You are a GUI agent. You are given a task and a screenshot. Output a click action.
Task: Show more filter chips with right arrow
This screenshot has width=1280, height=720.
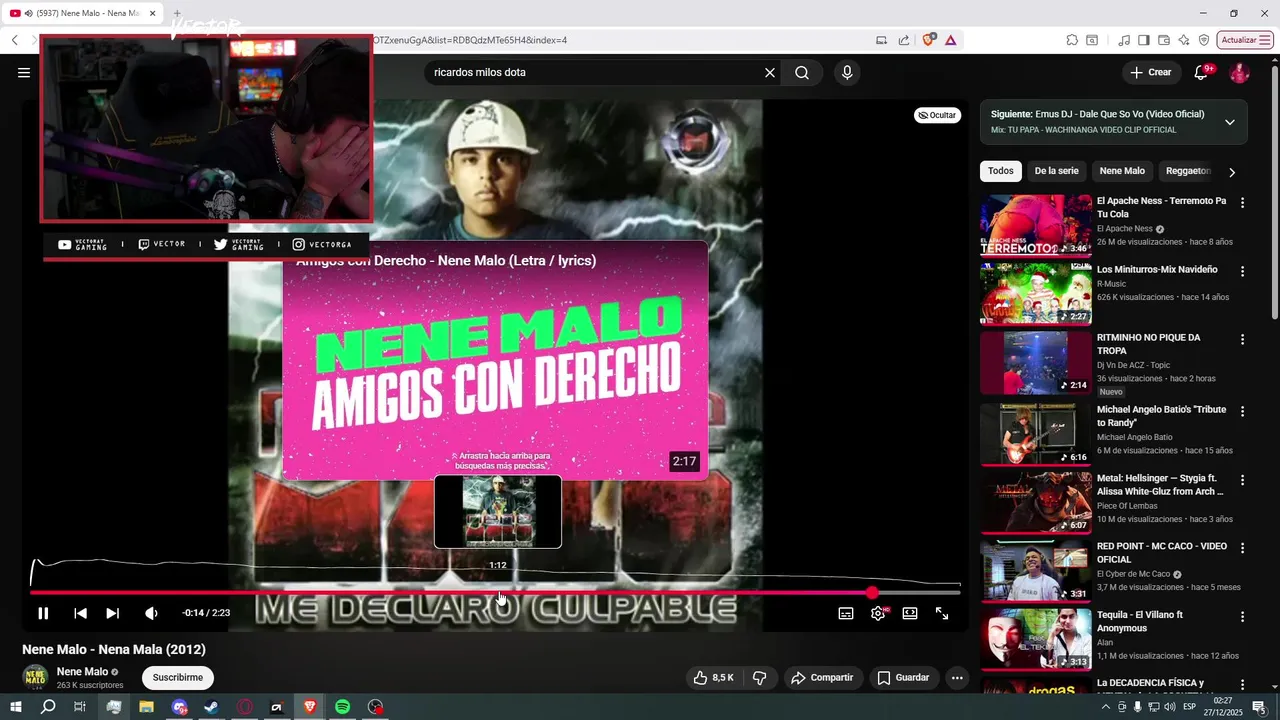pos(1232,172)
